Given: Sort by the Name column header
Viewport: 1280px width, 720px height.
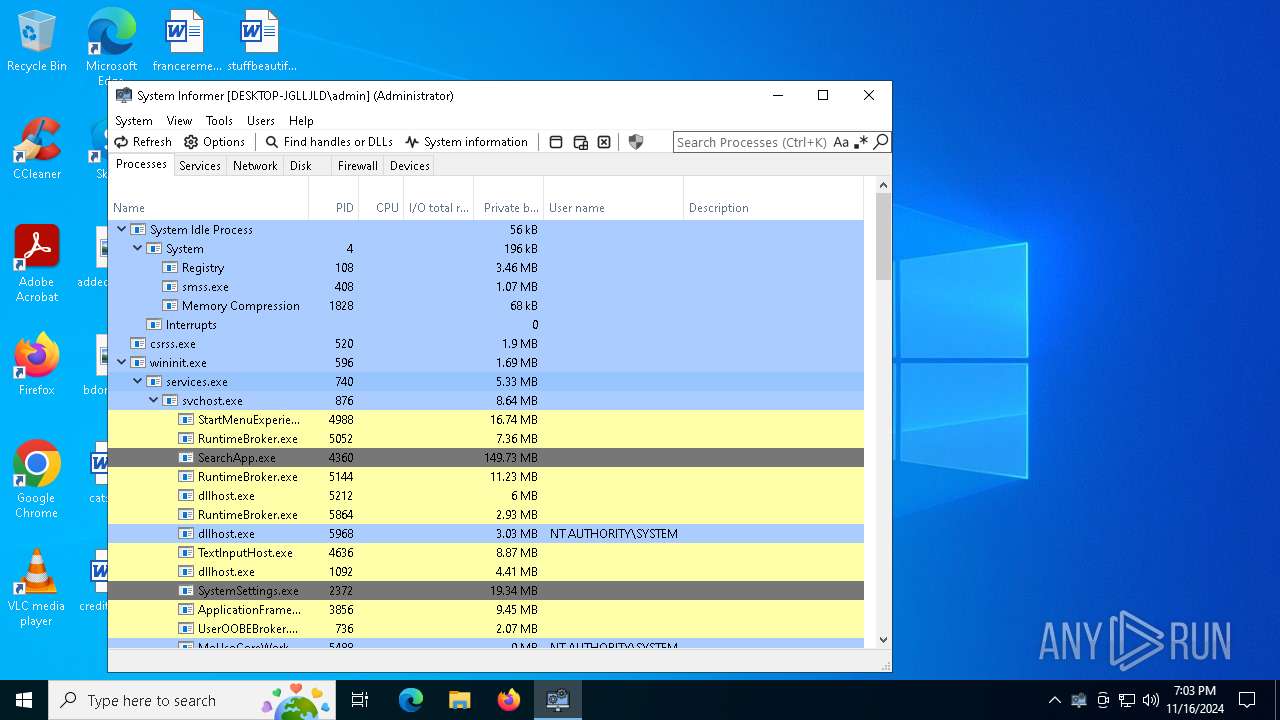Looking at the screenshot, I should pos(208,208).
